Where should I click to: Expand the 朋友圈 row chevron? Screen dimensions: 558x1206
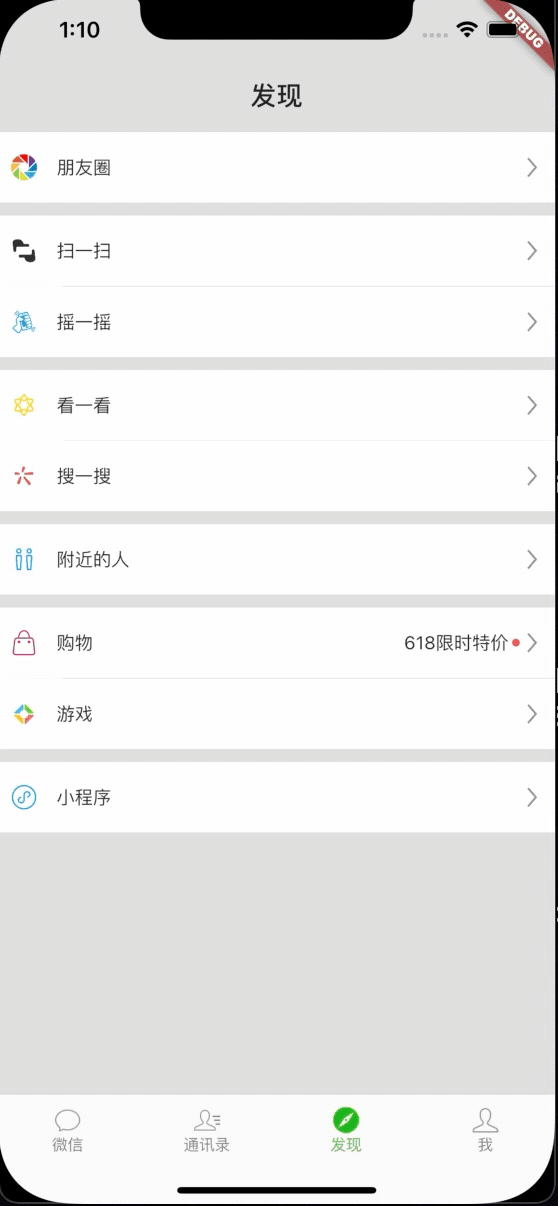pyautogui.click(x=532, y=168)
